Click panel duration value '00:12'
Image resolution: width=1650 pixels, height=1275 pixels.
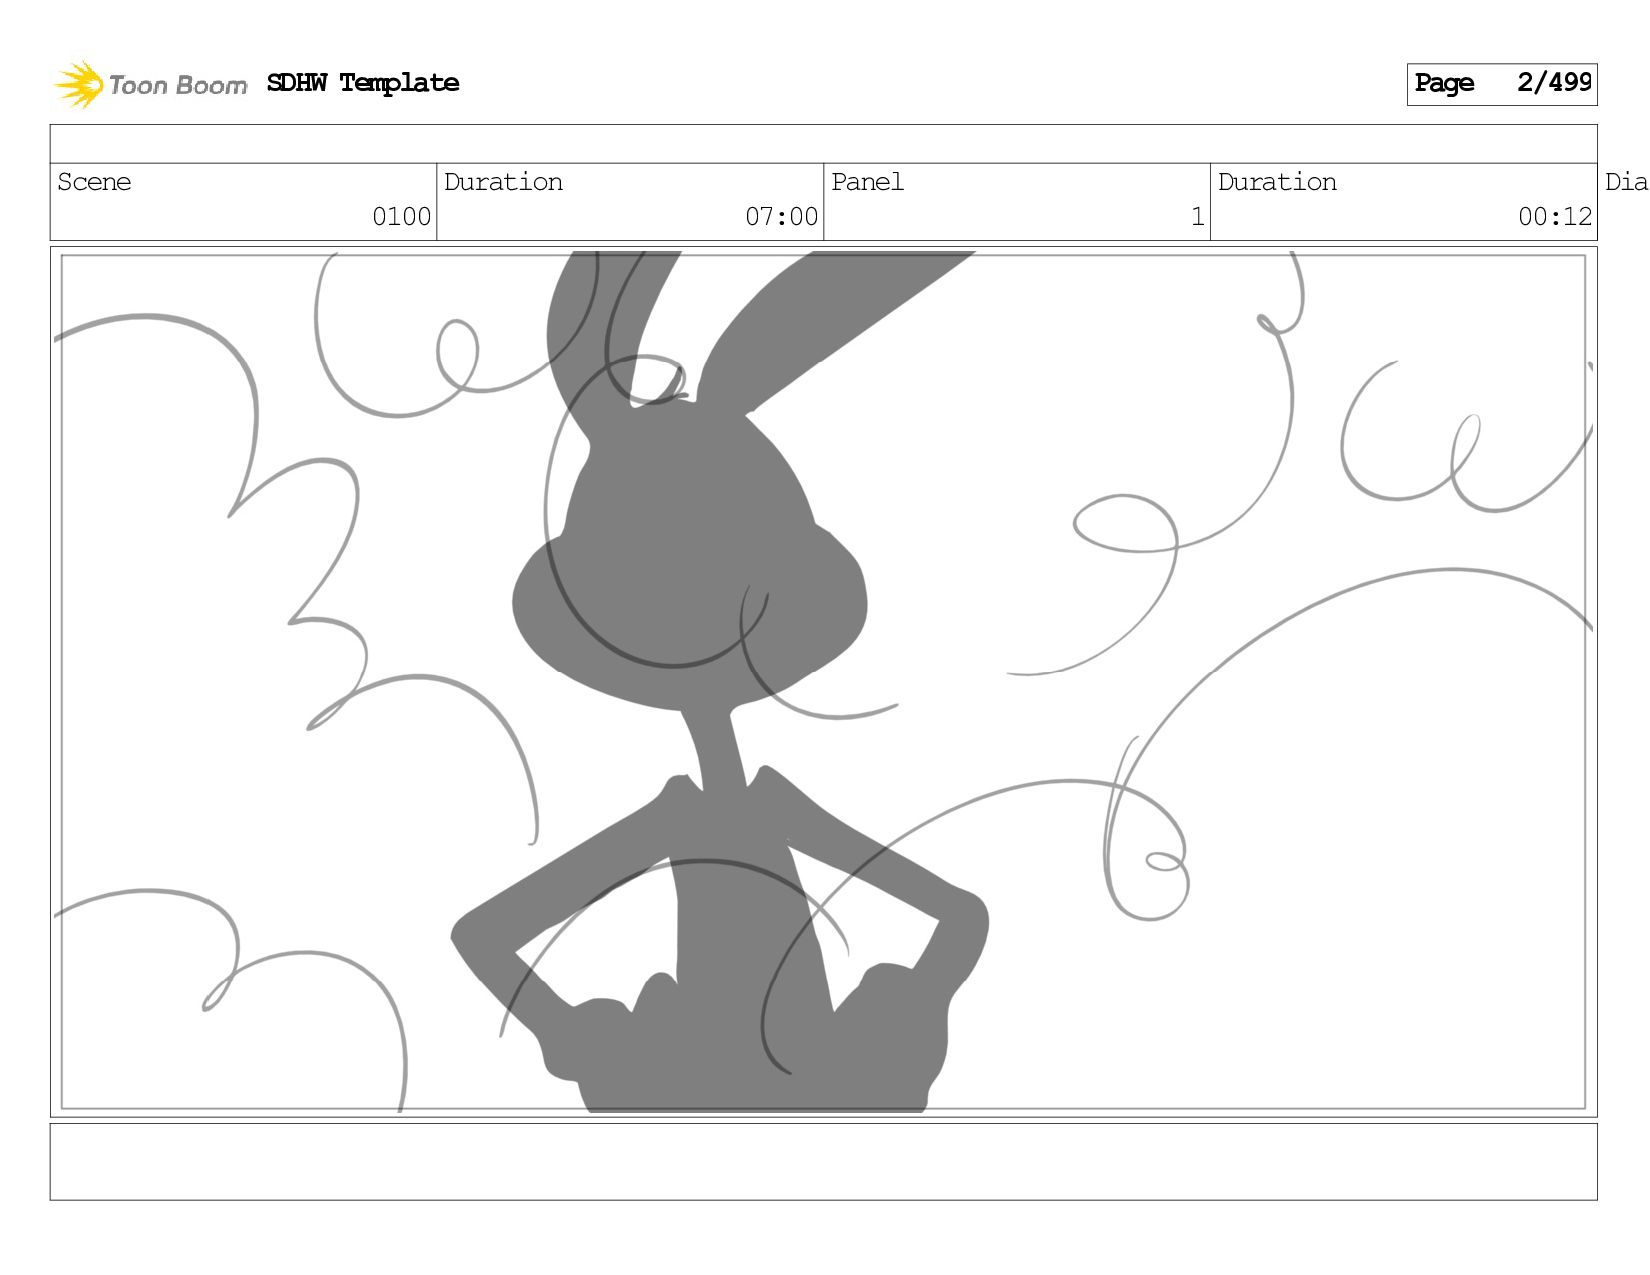(1555, 217)
